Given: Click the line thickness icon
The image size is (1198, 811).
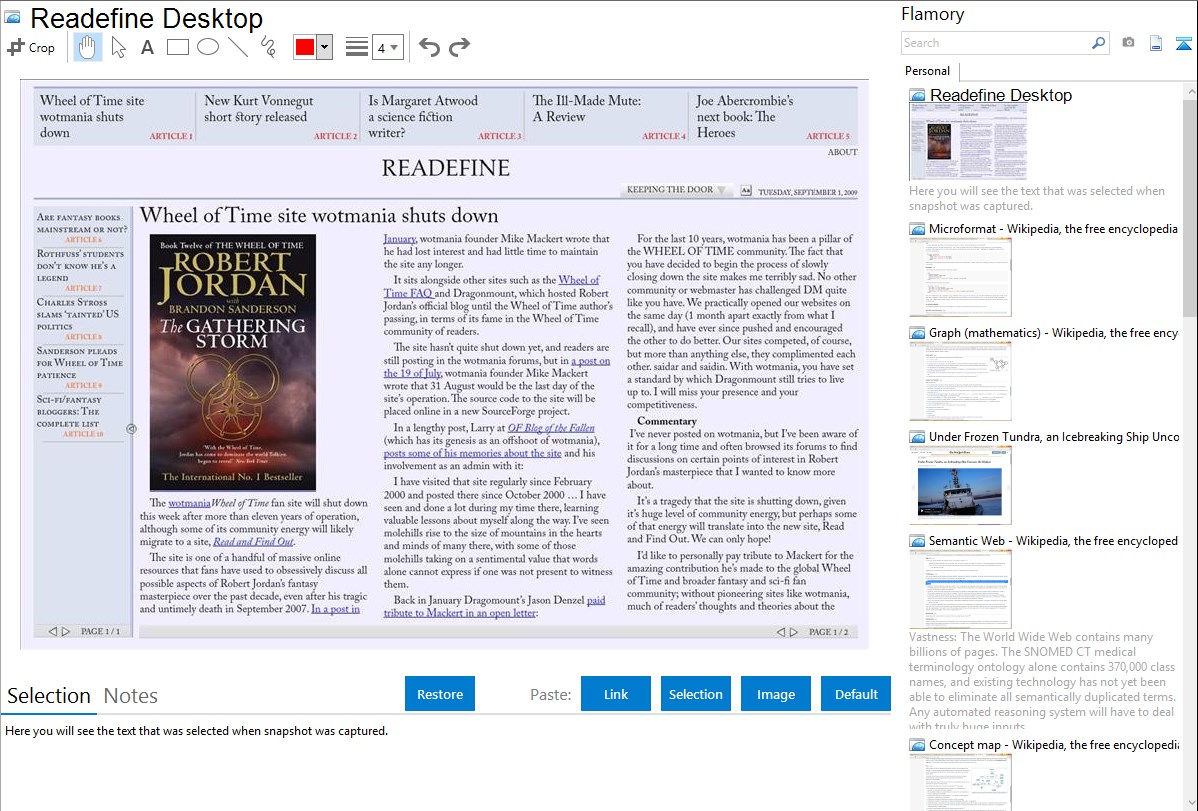Looking at the screenshot, I should click(x=356, y=47).
